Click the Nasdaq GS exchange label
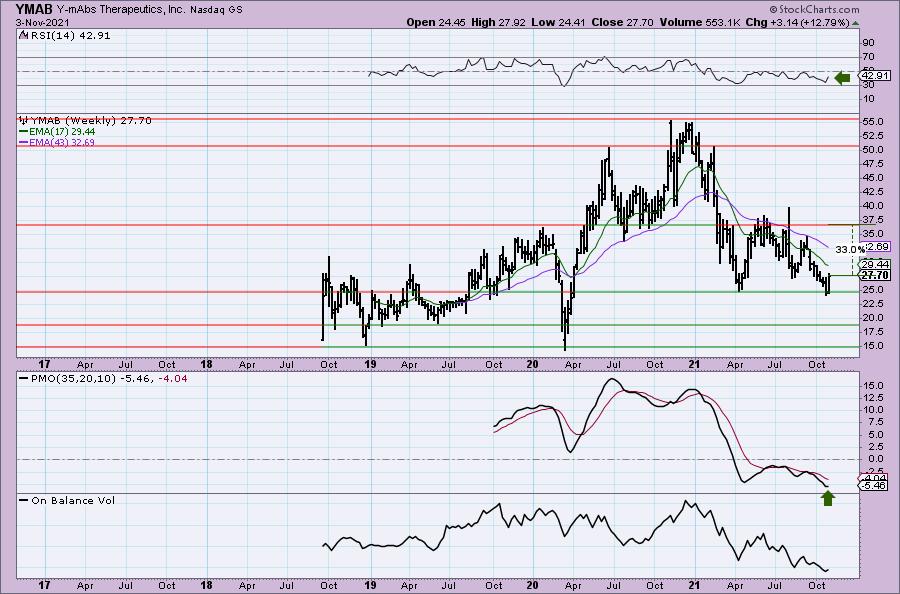 click(218, 10)
